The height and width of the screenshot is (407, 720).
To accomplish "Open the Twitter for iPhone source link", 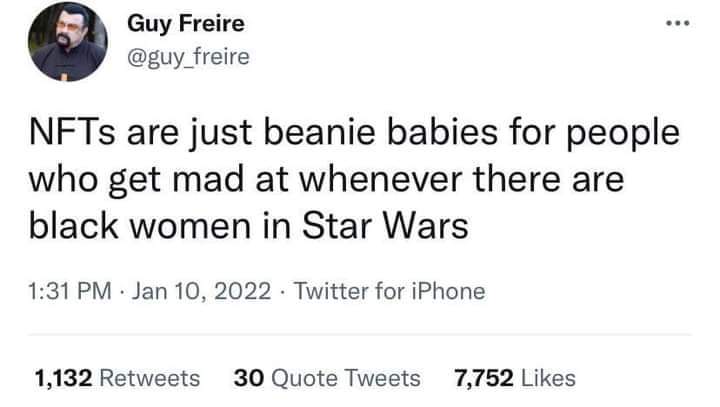I will [x=389, y=291].
